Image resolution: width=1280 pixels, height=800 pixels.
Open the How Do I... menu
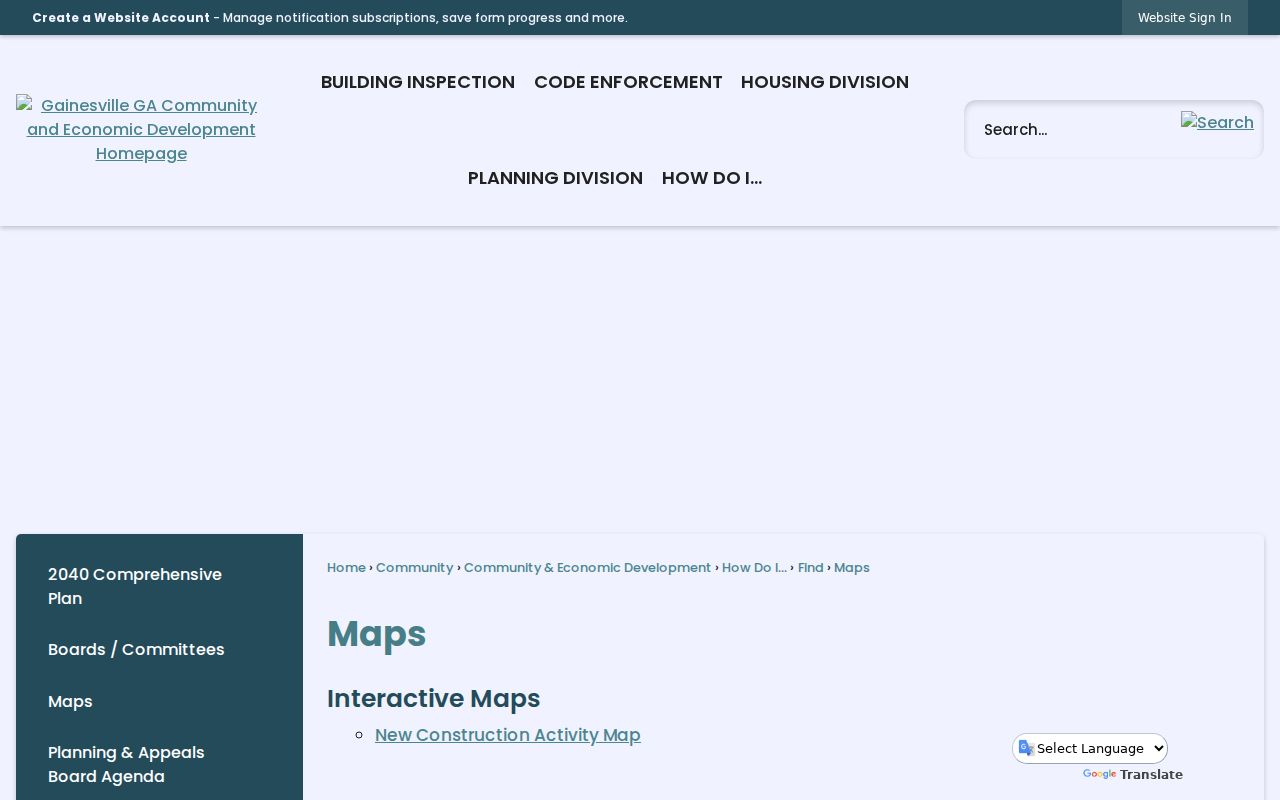pyautogui.click(x=712, y=178)
